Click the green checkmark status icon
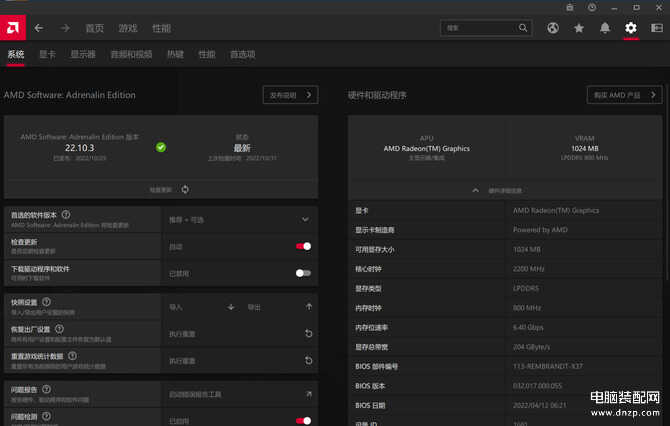 point(161,147)
